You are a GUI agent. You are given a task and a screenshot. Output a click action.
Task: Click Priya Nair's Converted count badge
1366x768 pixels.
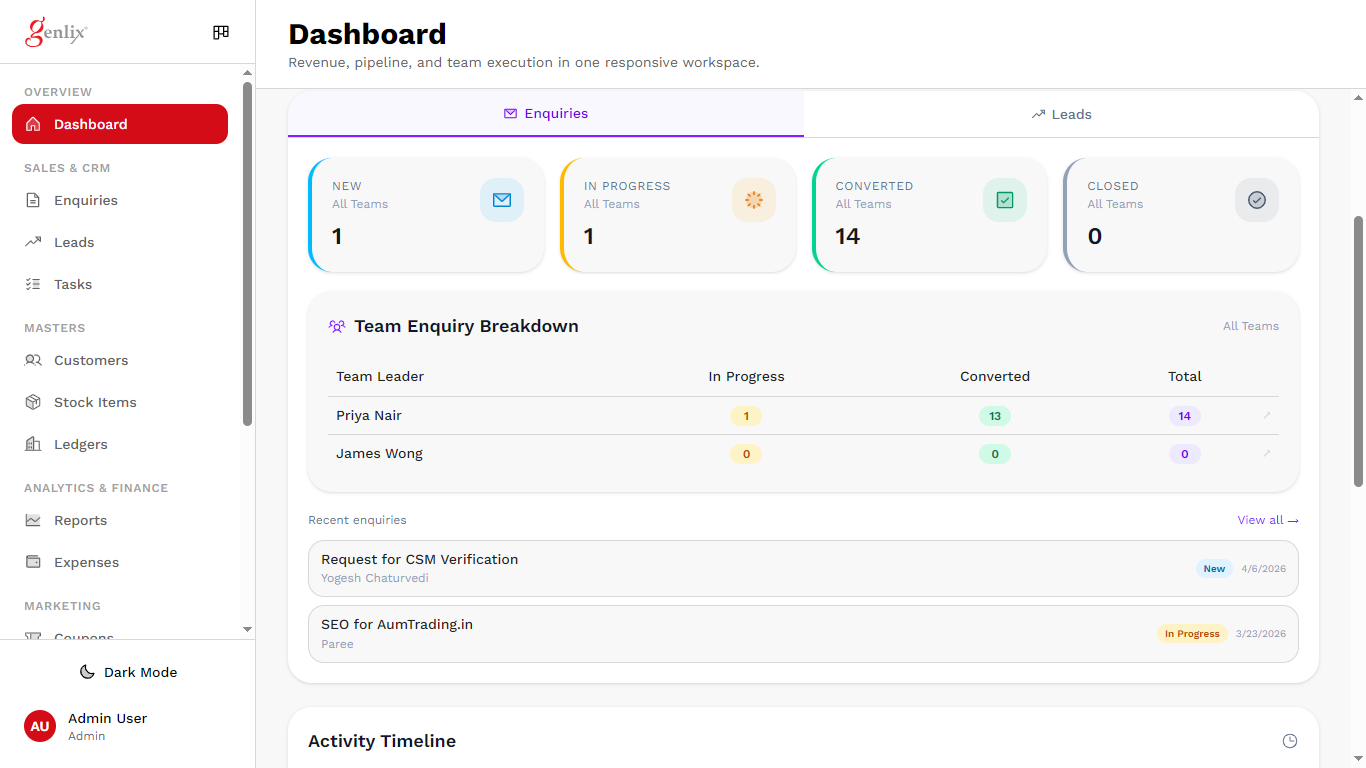pyautogui.click(x=994, y=416)
